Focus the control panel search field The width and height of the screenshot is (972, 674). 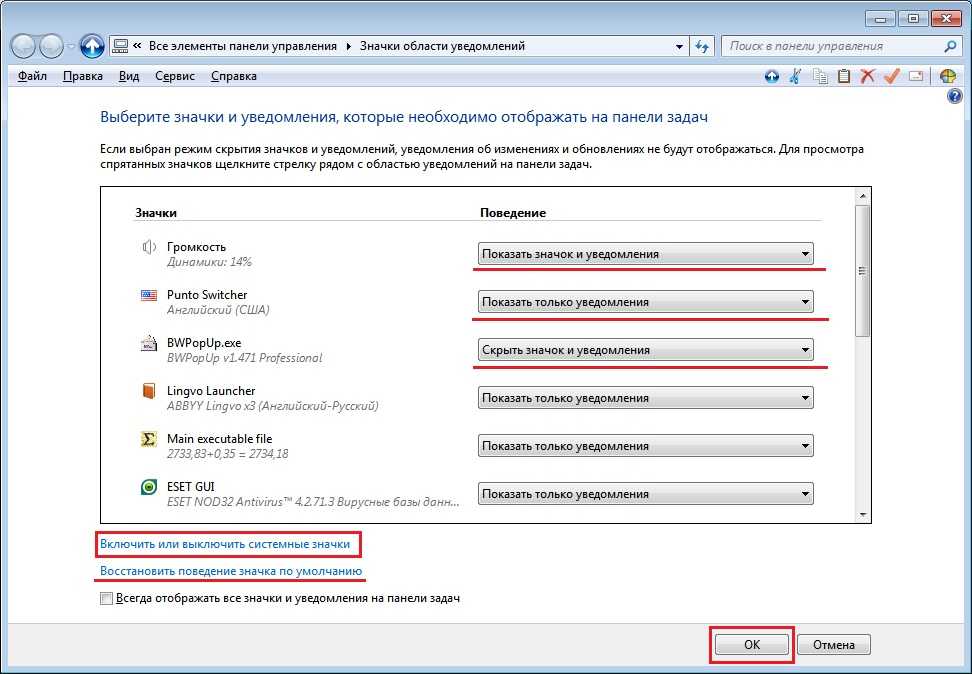point(830,46)
